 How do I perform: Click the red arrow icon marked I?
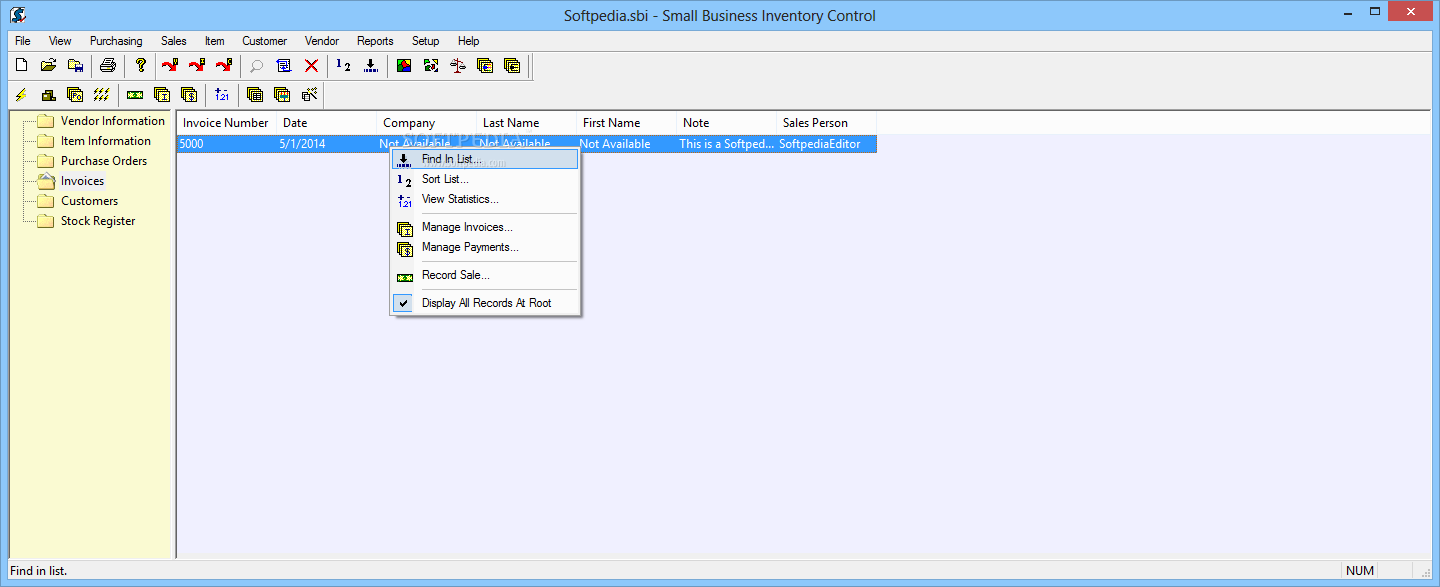pos(197,66)
